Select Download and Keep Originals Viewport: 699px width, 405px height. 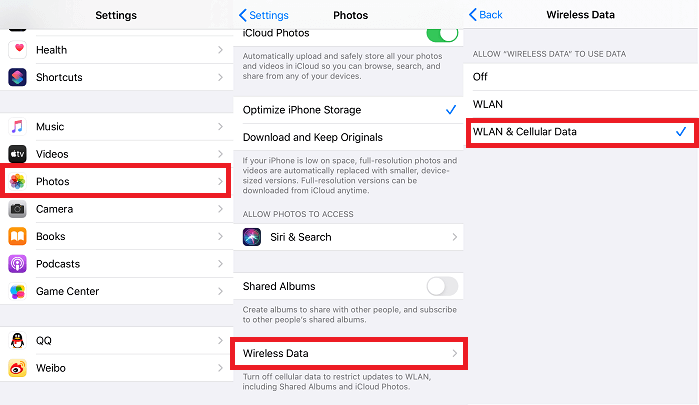click(x=312, y=137)
